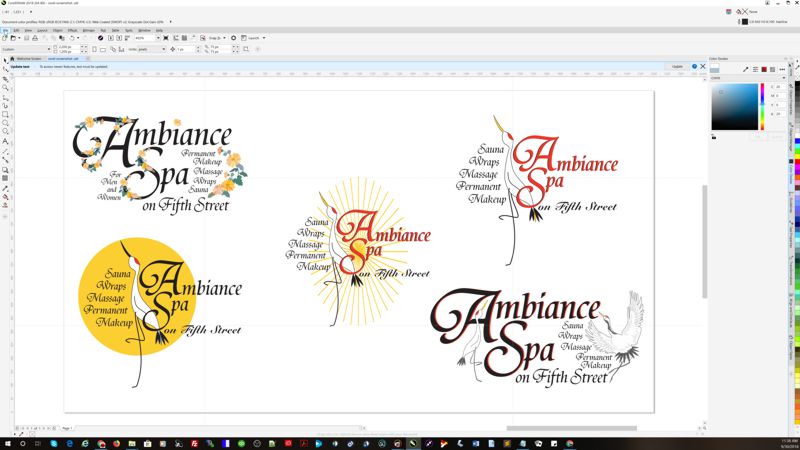800x450 pixels.
Task: Click the Export icon in toolbar
Action: click(x=119, y=38)
